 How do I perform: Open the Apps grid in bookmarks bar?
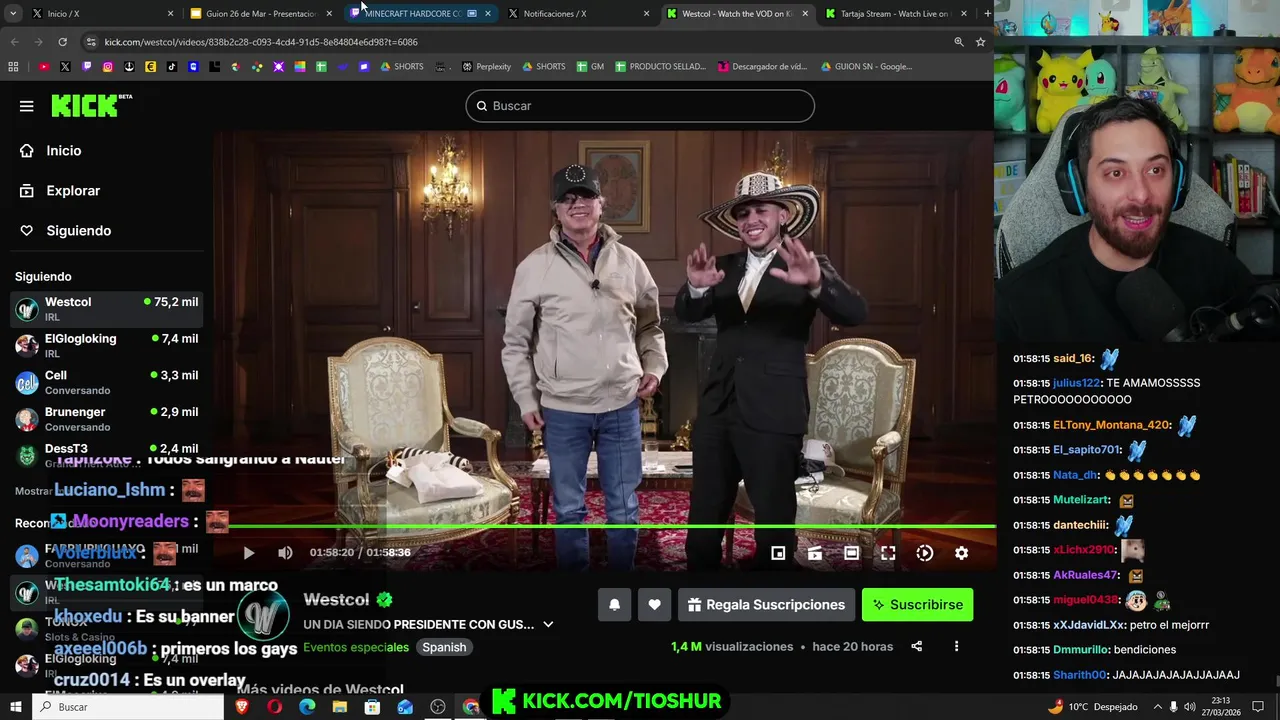[13, 67]
